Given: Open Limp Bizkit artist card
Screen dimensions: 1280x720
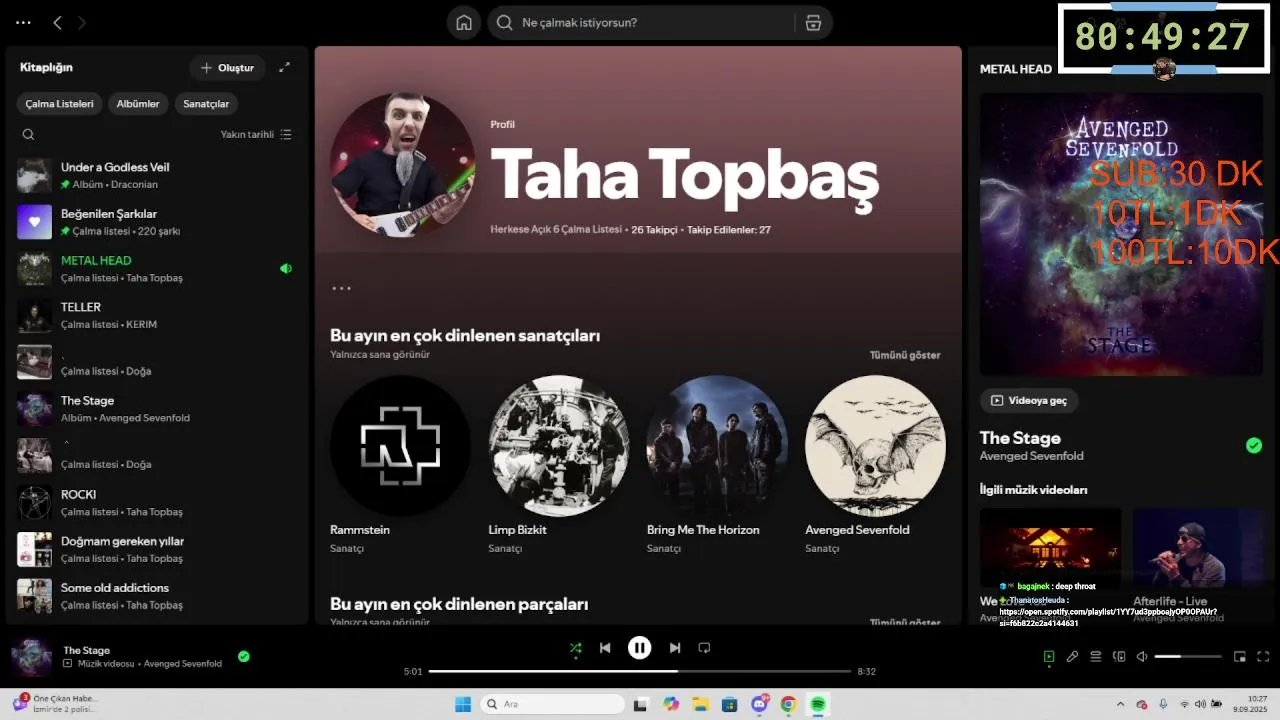Looking at the screenshot, I should pyautogui.click(x=559, y=466).
